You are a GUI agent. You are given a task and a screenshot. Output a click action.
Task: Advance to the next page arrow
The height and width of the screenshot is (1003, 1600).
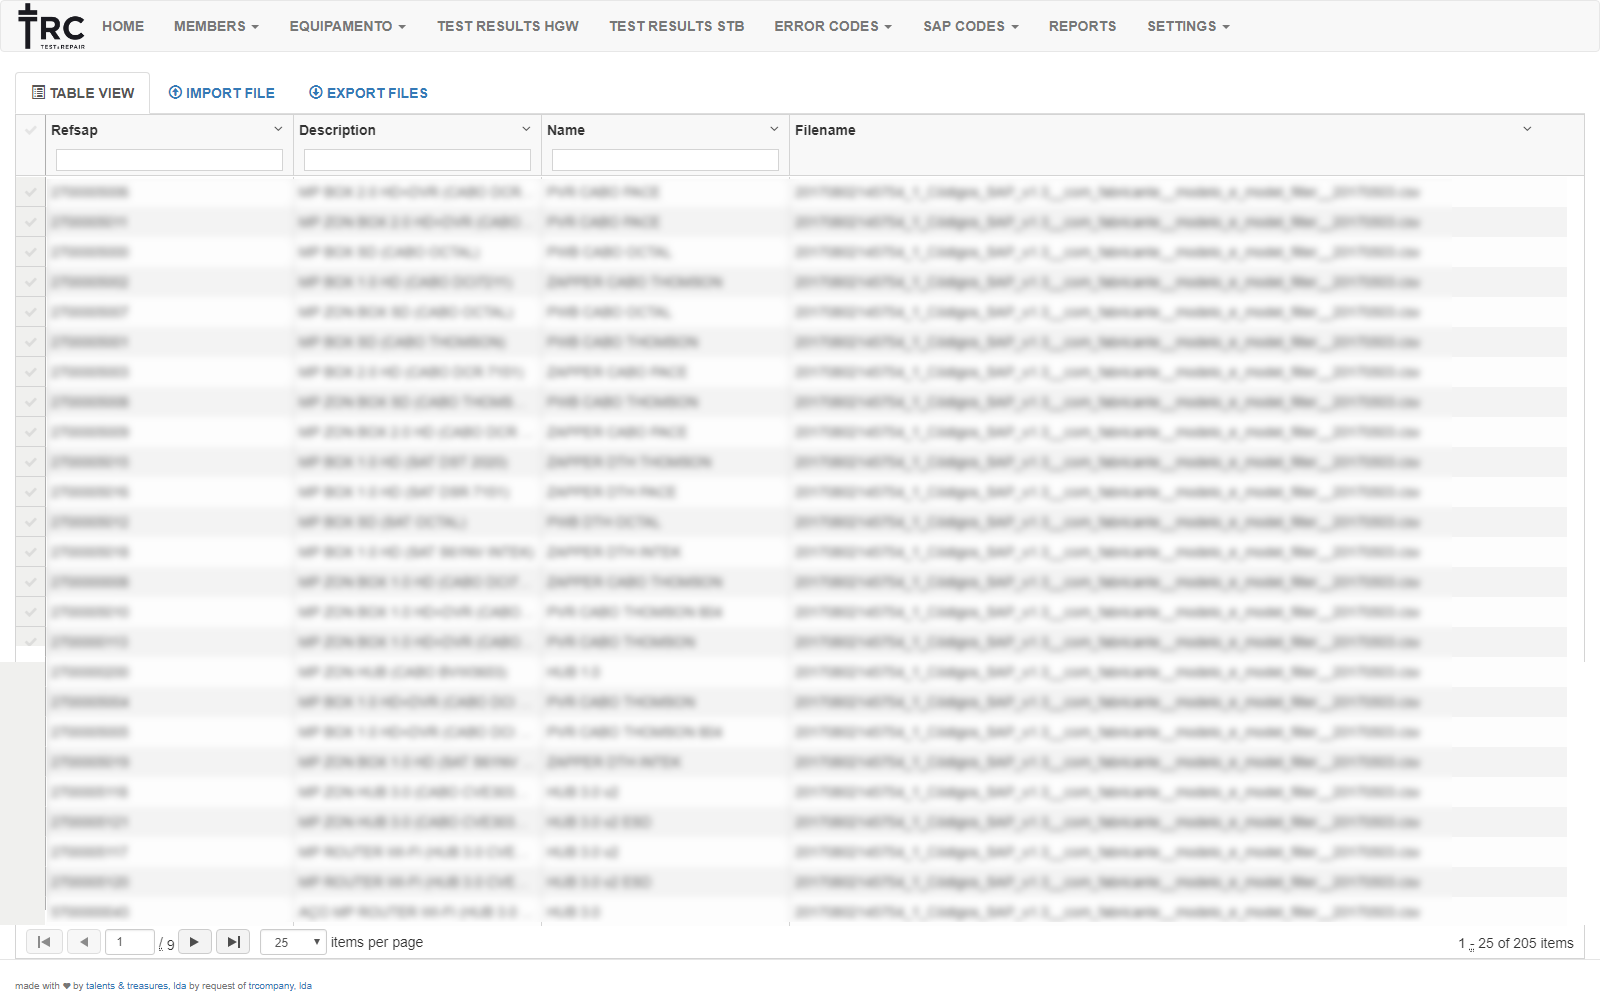[x=194, y=942]
